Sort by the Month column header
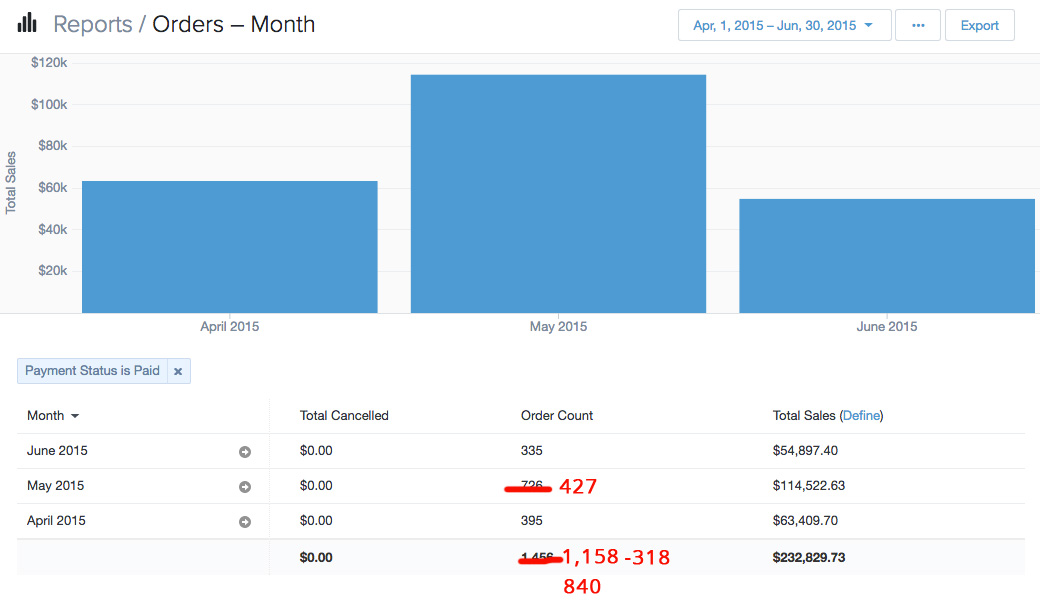Screen dimensions: 1040x612 (x=53, y=416)
